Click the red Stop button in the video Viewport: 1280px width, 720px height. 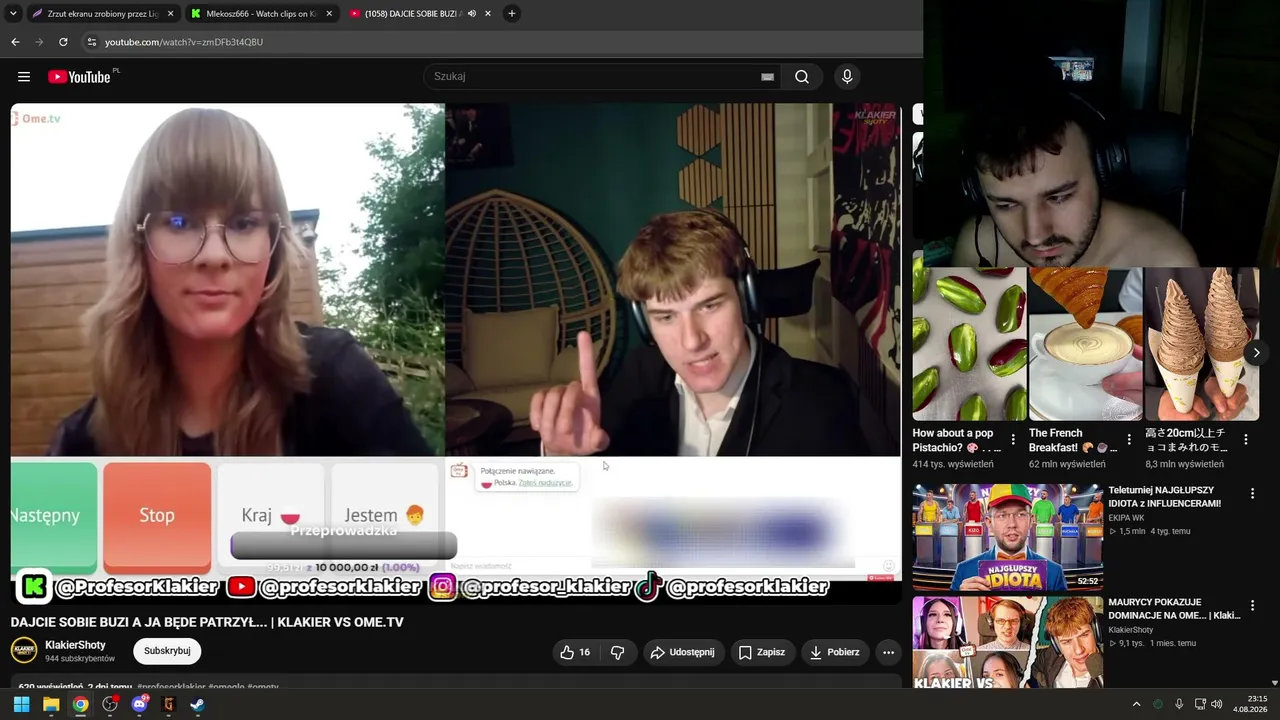click(x=157, y=516)
